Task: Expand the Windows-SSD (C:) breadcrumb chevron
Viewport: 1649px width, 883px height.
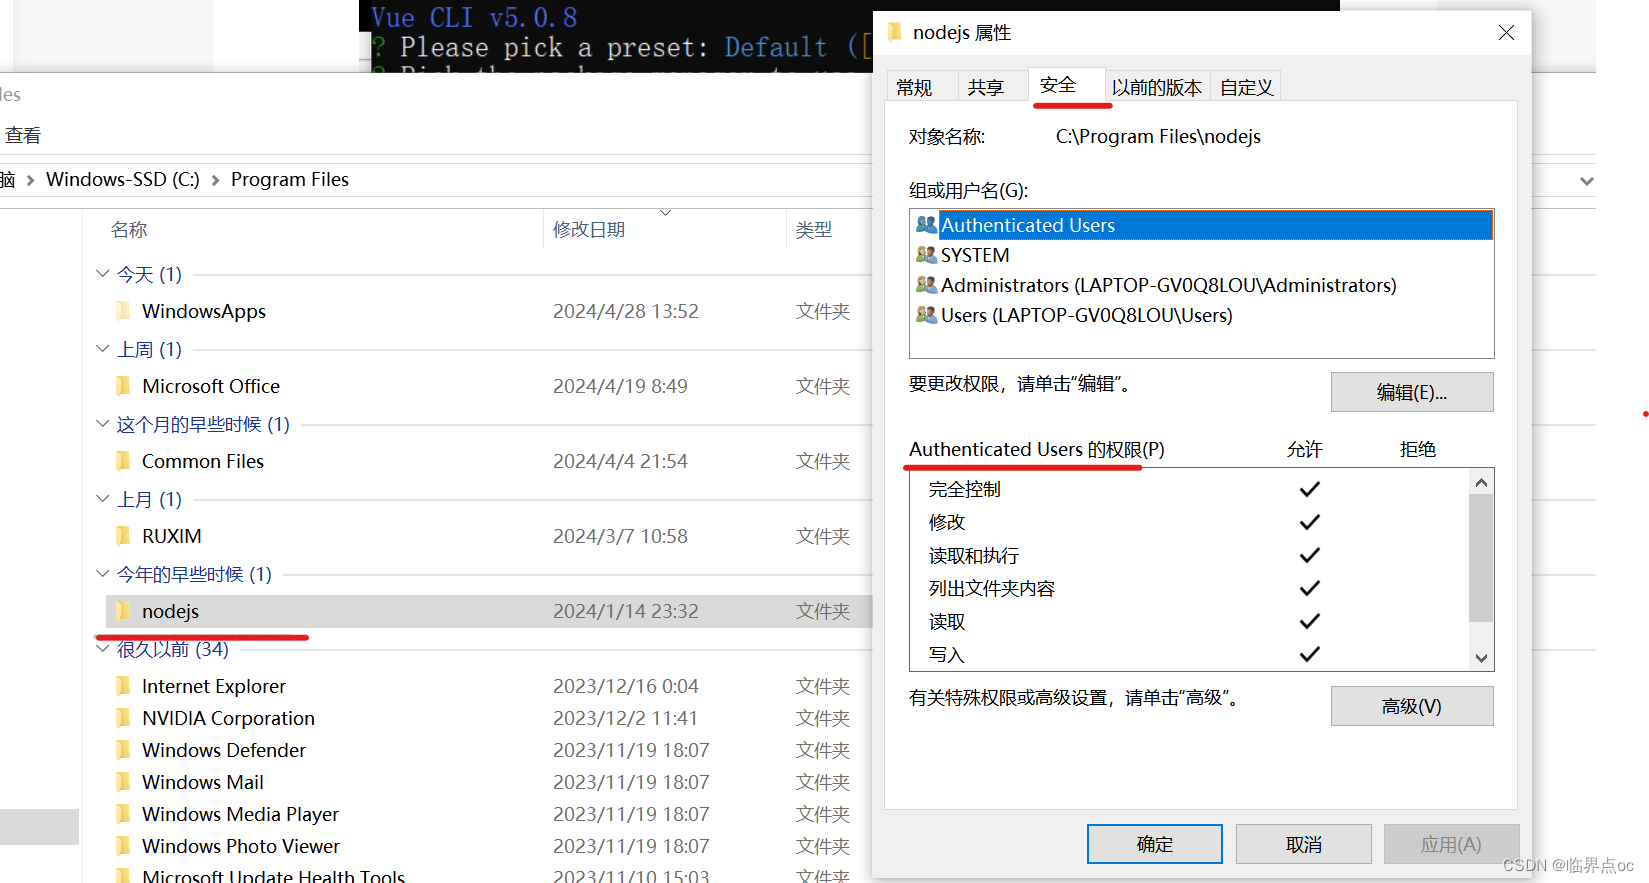Action: [215, 180]
